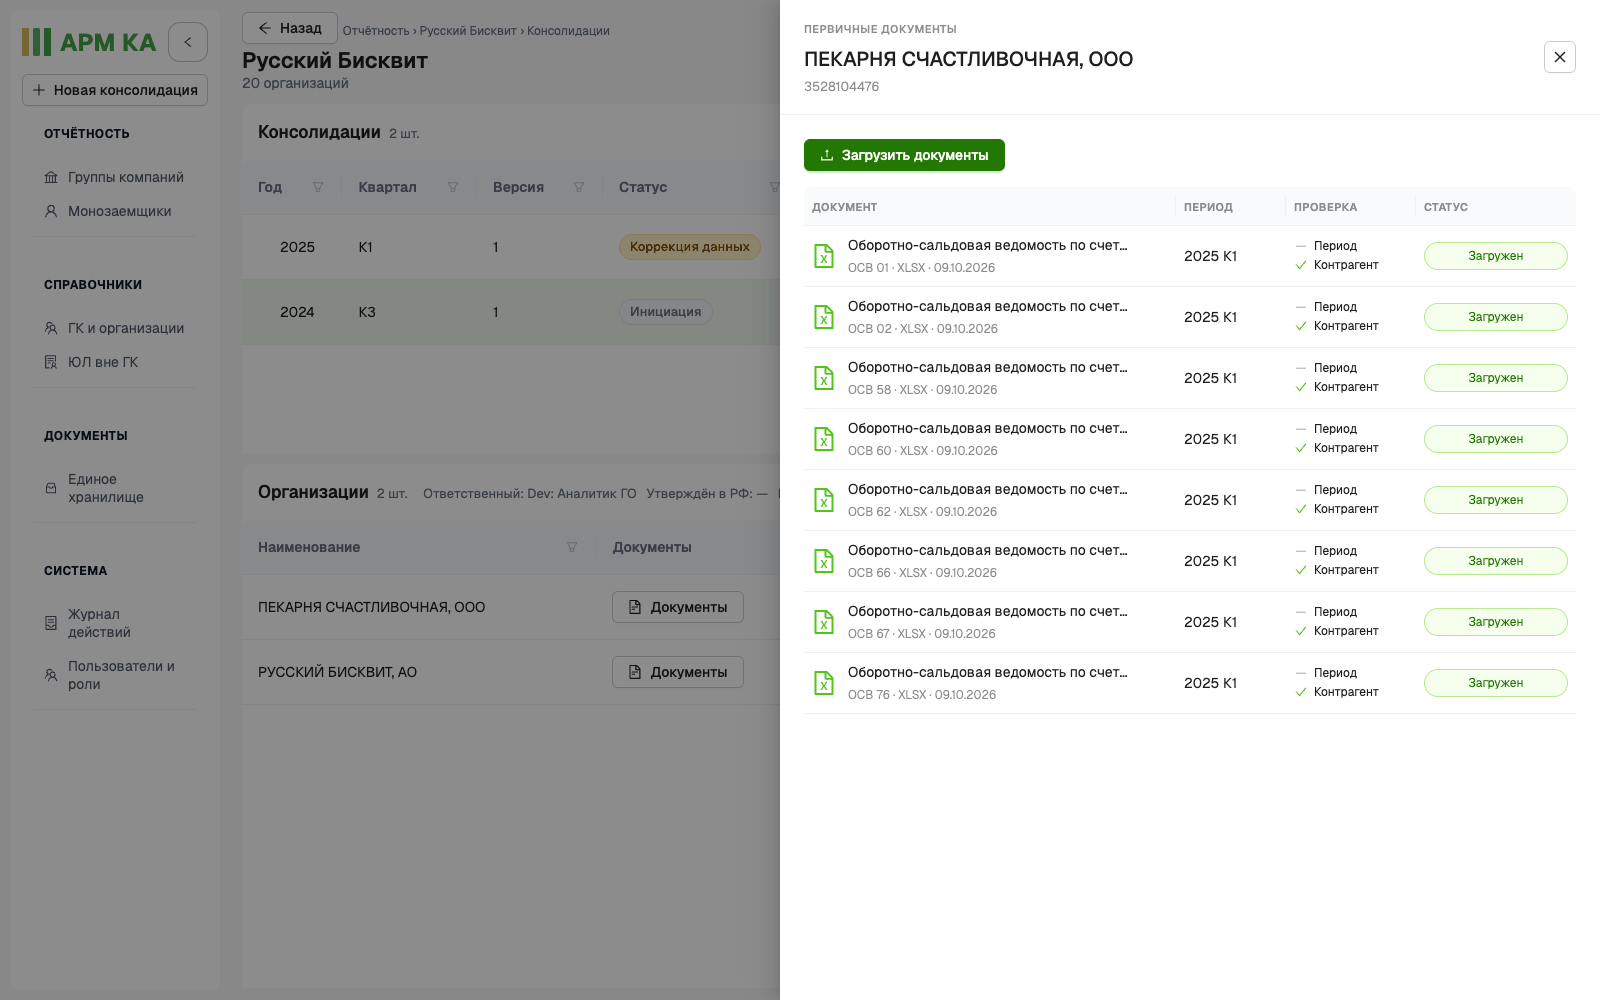Click the Инициация status badge
Viewport: 1600px width, 1000px height.
pyautogui.click(x=666, y=312)
